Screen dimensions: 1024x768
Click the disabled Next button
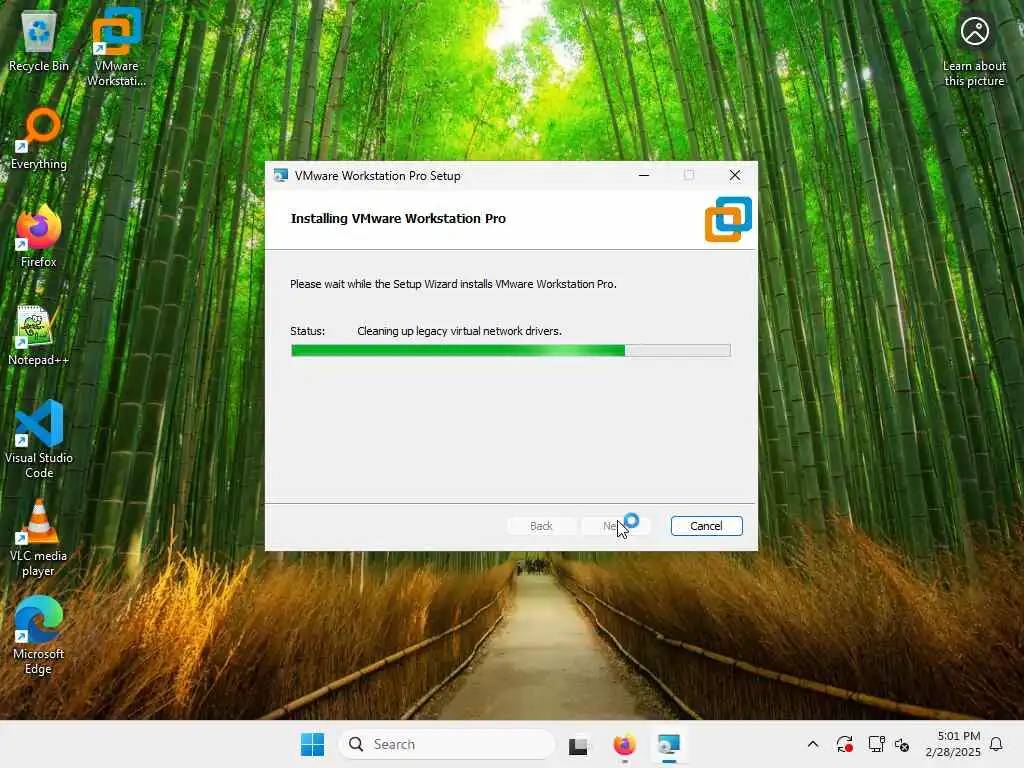click(x=615, y=526)
